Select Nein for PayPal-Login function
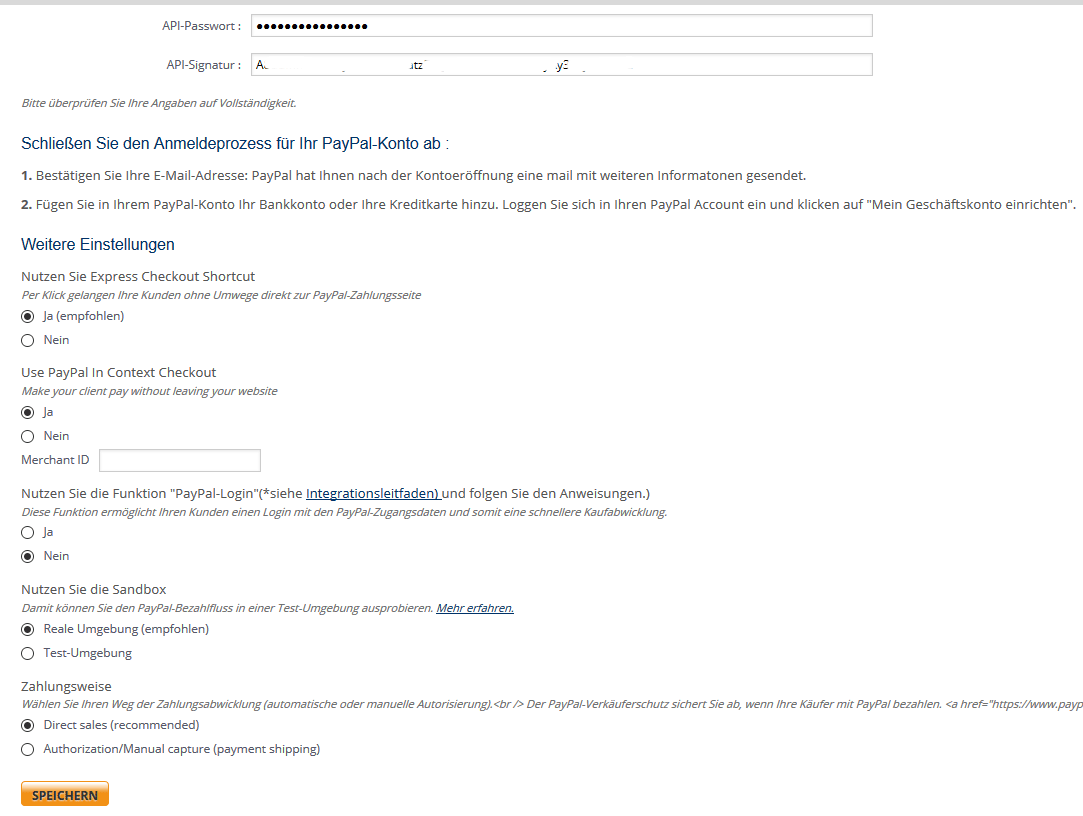This screenshot has height=816, width=1083. [28, 556]
